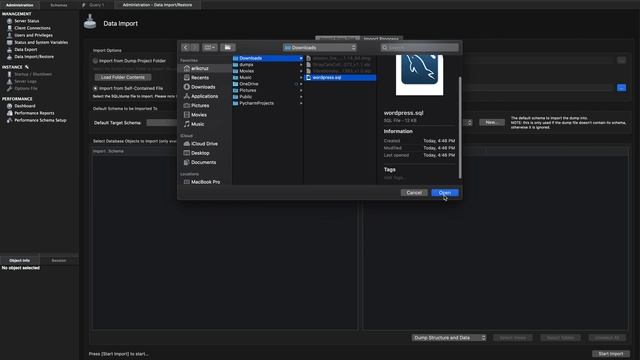Switch to the Object Info tab

coord(20,260)
